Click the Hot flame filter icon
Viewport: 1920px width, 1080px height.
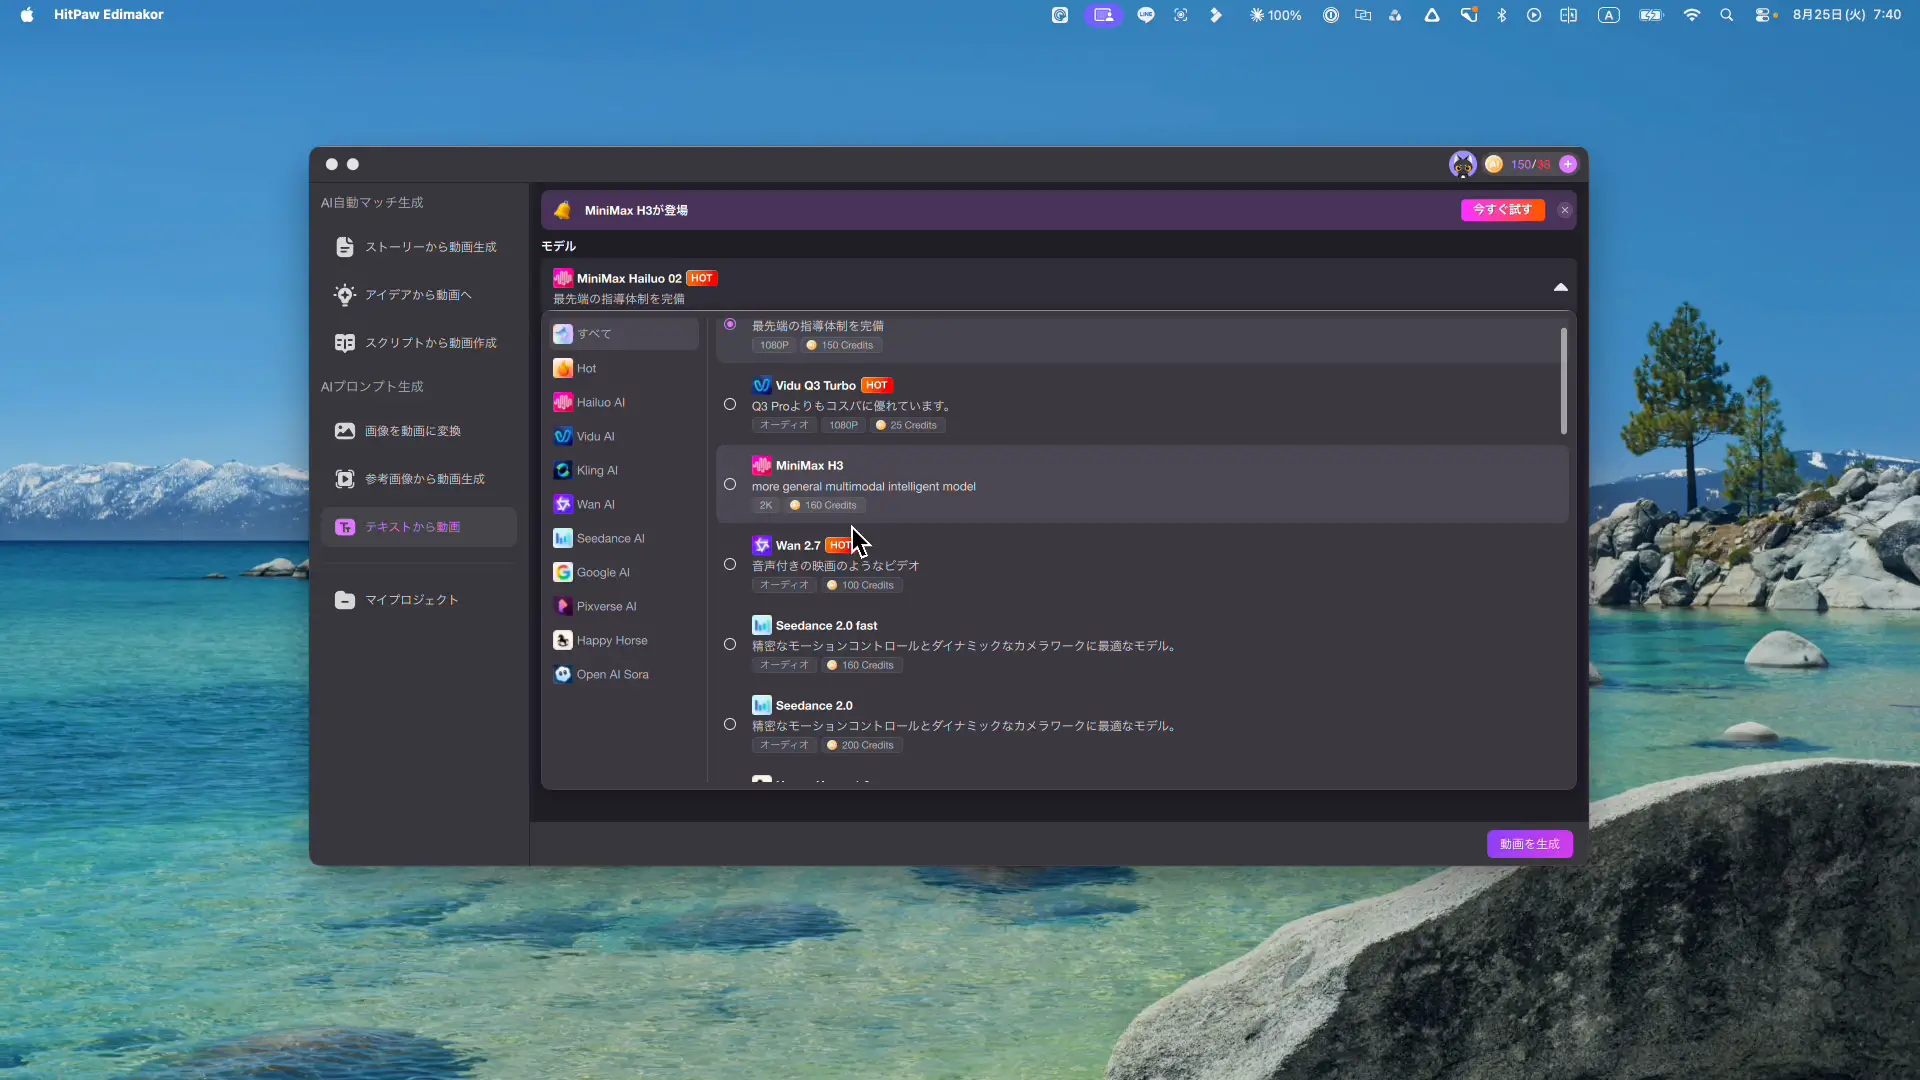tap(563, 368)
